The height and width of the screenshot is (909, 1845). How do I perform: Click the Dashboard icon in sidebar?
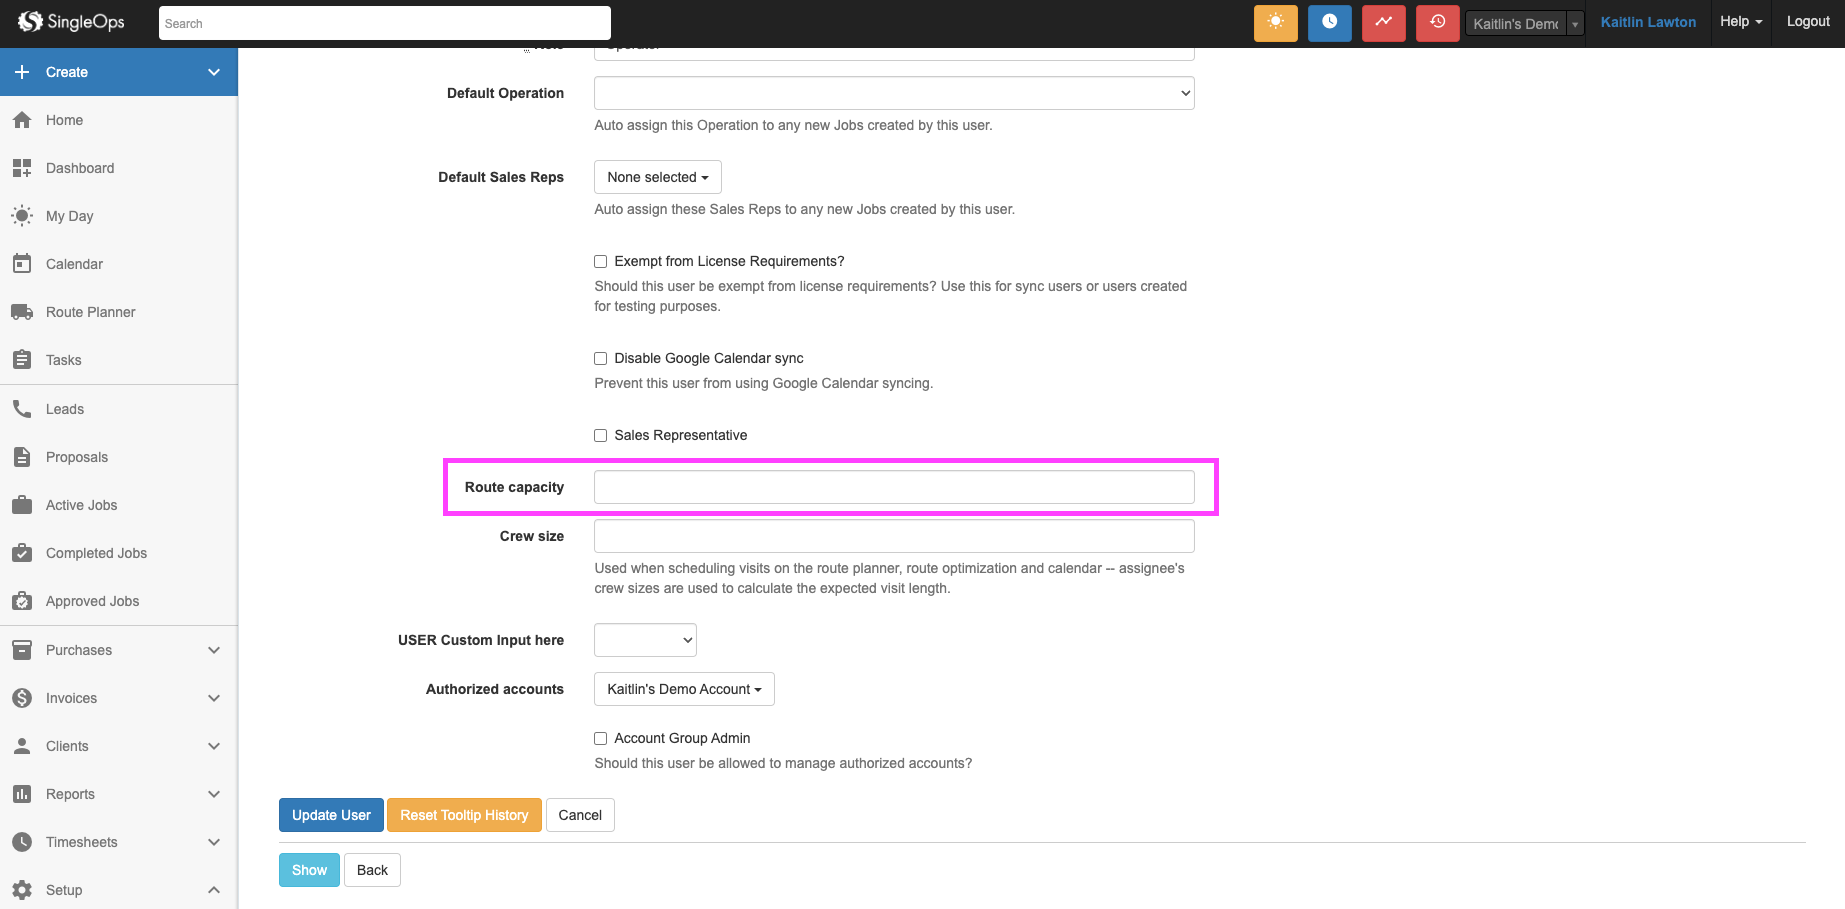[x=22, y=168]
